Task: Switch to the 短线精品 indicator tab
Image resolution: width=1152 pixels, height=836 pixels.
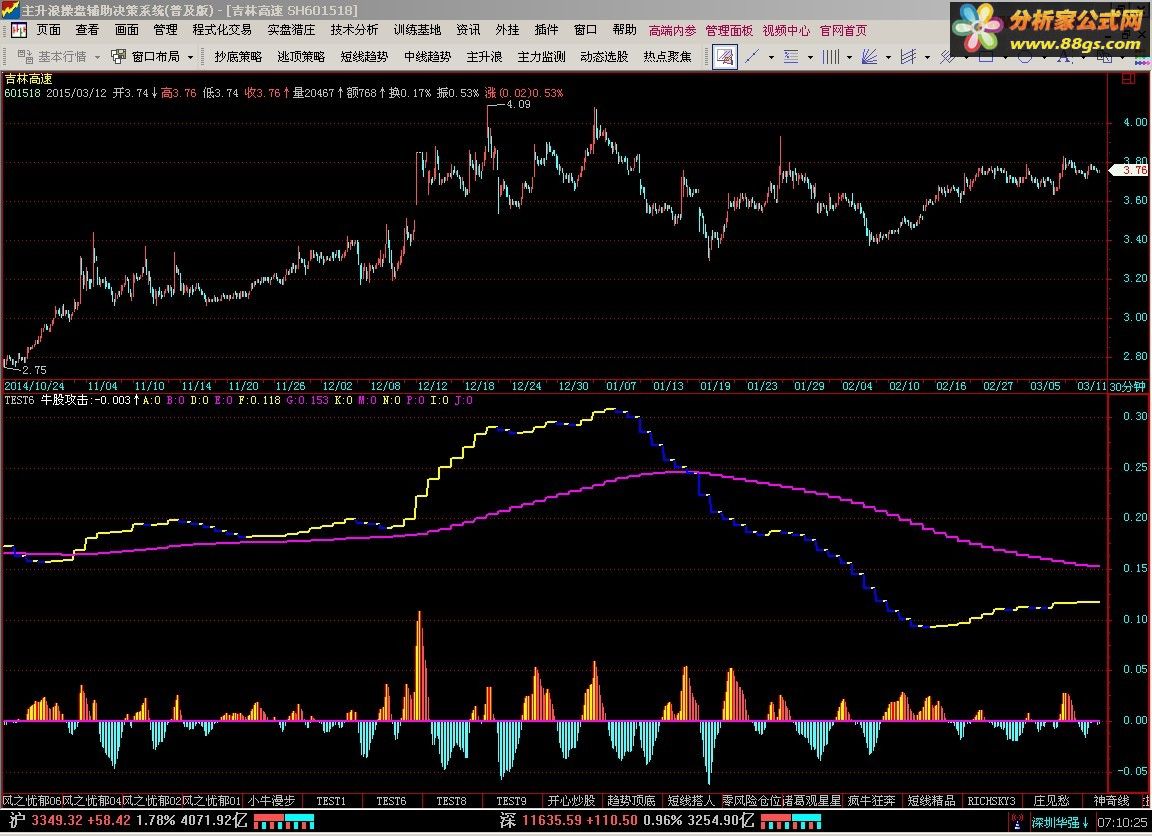Action: tap(931, 801)
